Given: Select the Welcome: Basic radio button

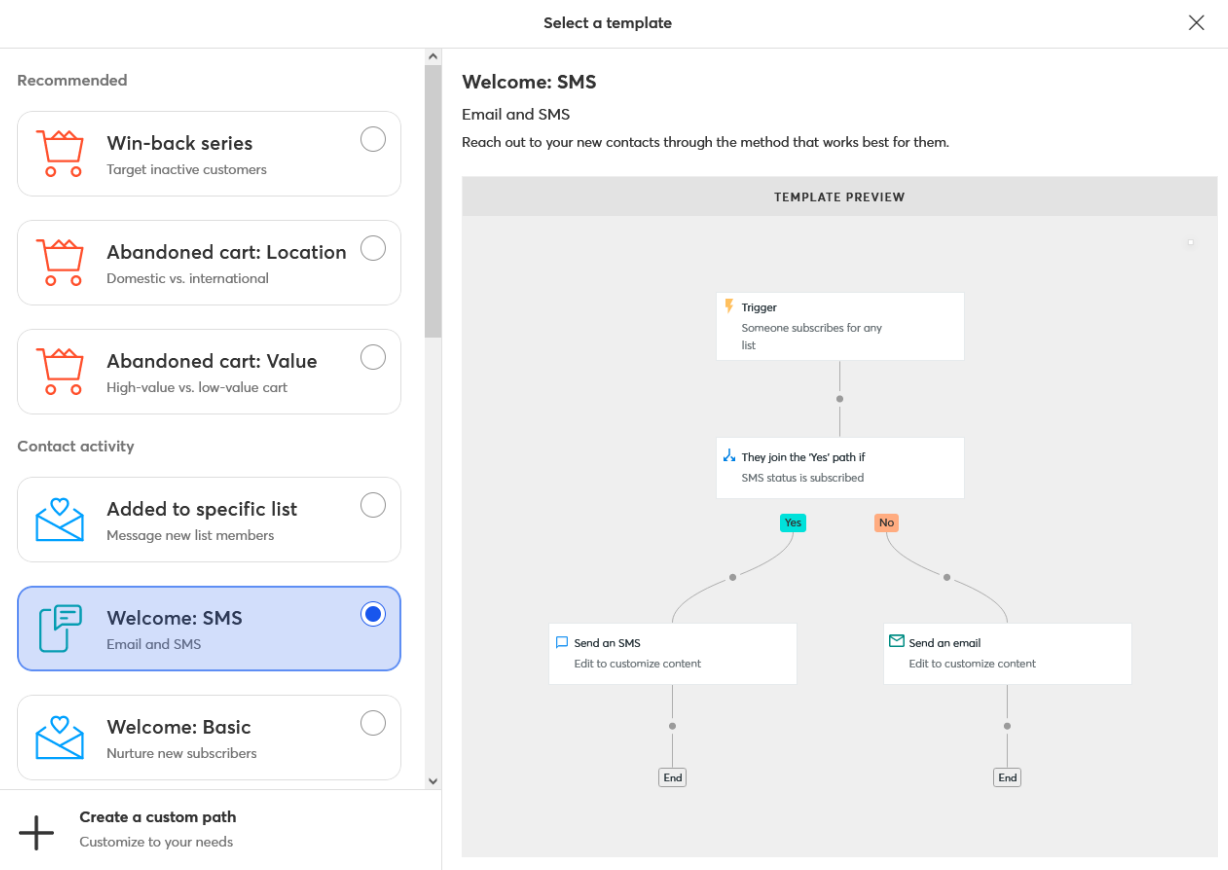Looking at the screenshot, I should (372, 723).
